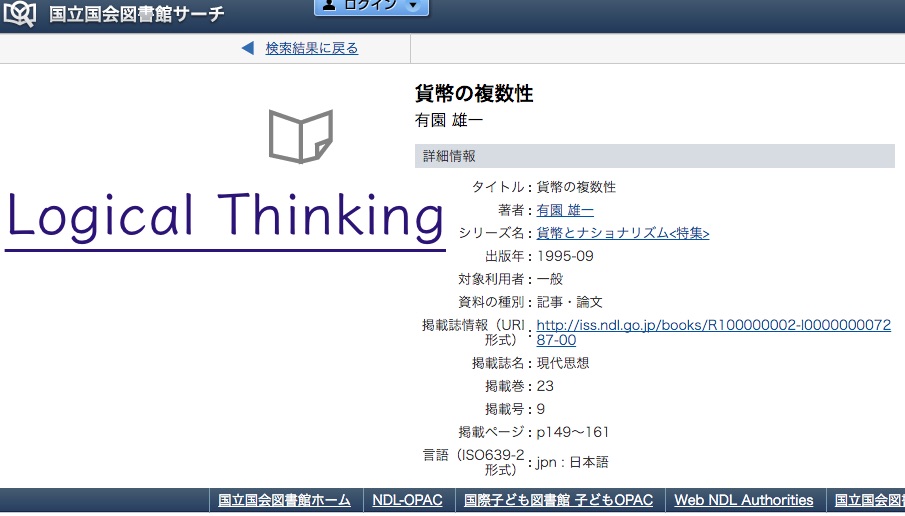Open 国際子ども図書館 子どもOPAC link
905x516 pixels.
pyautogui.click(x=558, y=500)
